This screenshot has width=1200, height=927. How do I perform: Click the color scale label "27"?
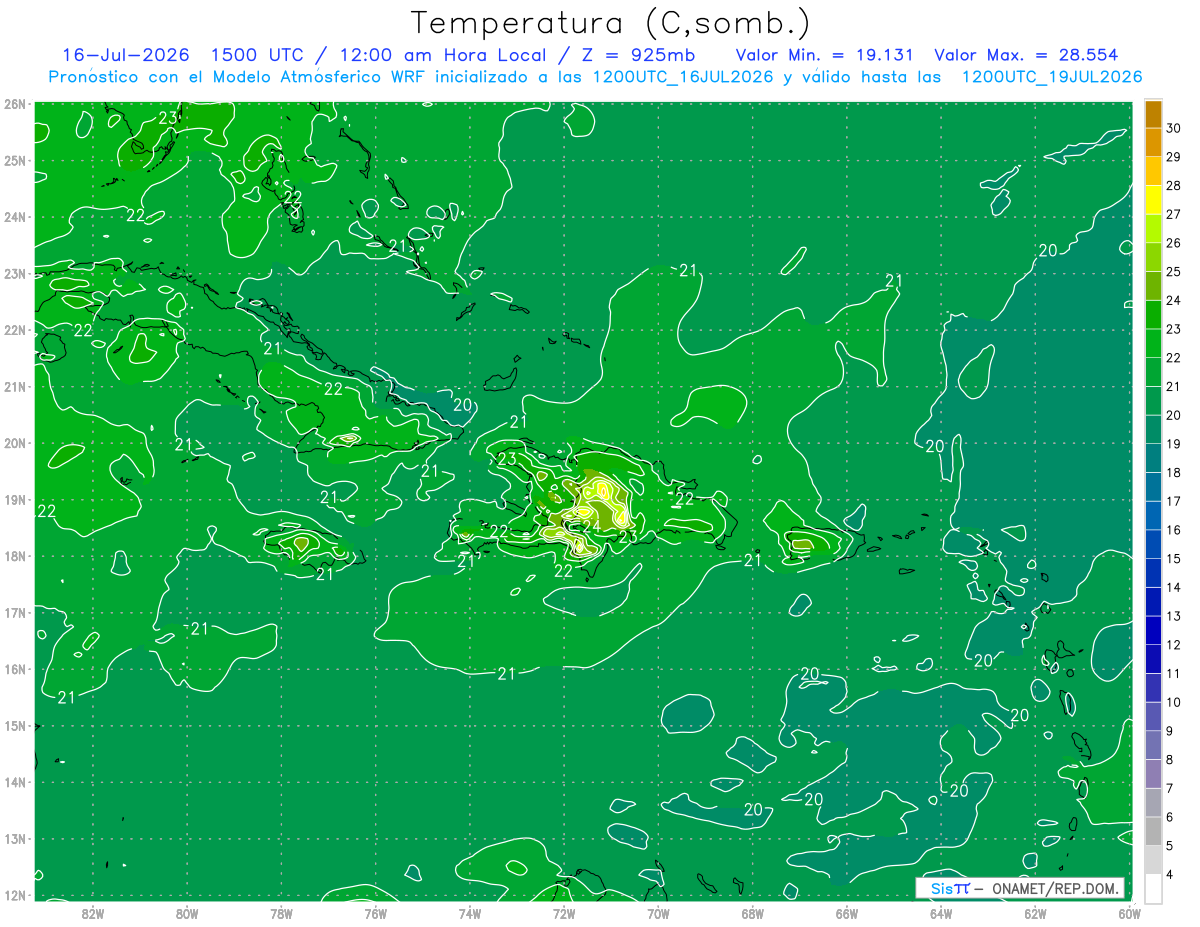(x=1173, y=214)
